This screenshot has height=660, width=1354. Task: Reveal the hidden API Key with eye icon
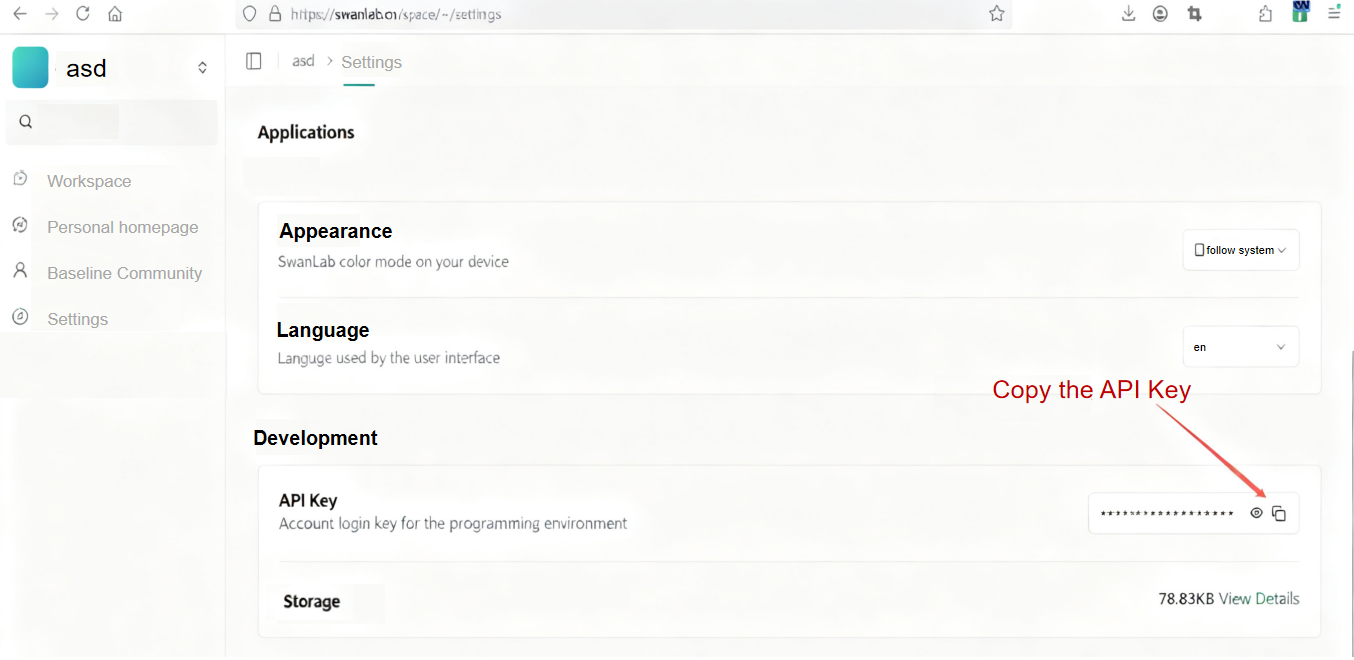pos(1256,513)
